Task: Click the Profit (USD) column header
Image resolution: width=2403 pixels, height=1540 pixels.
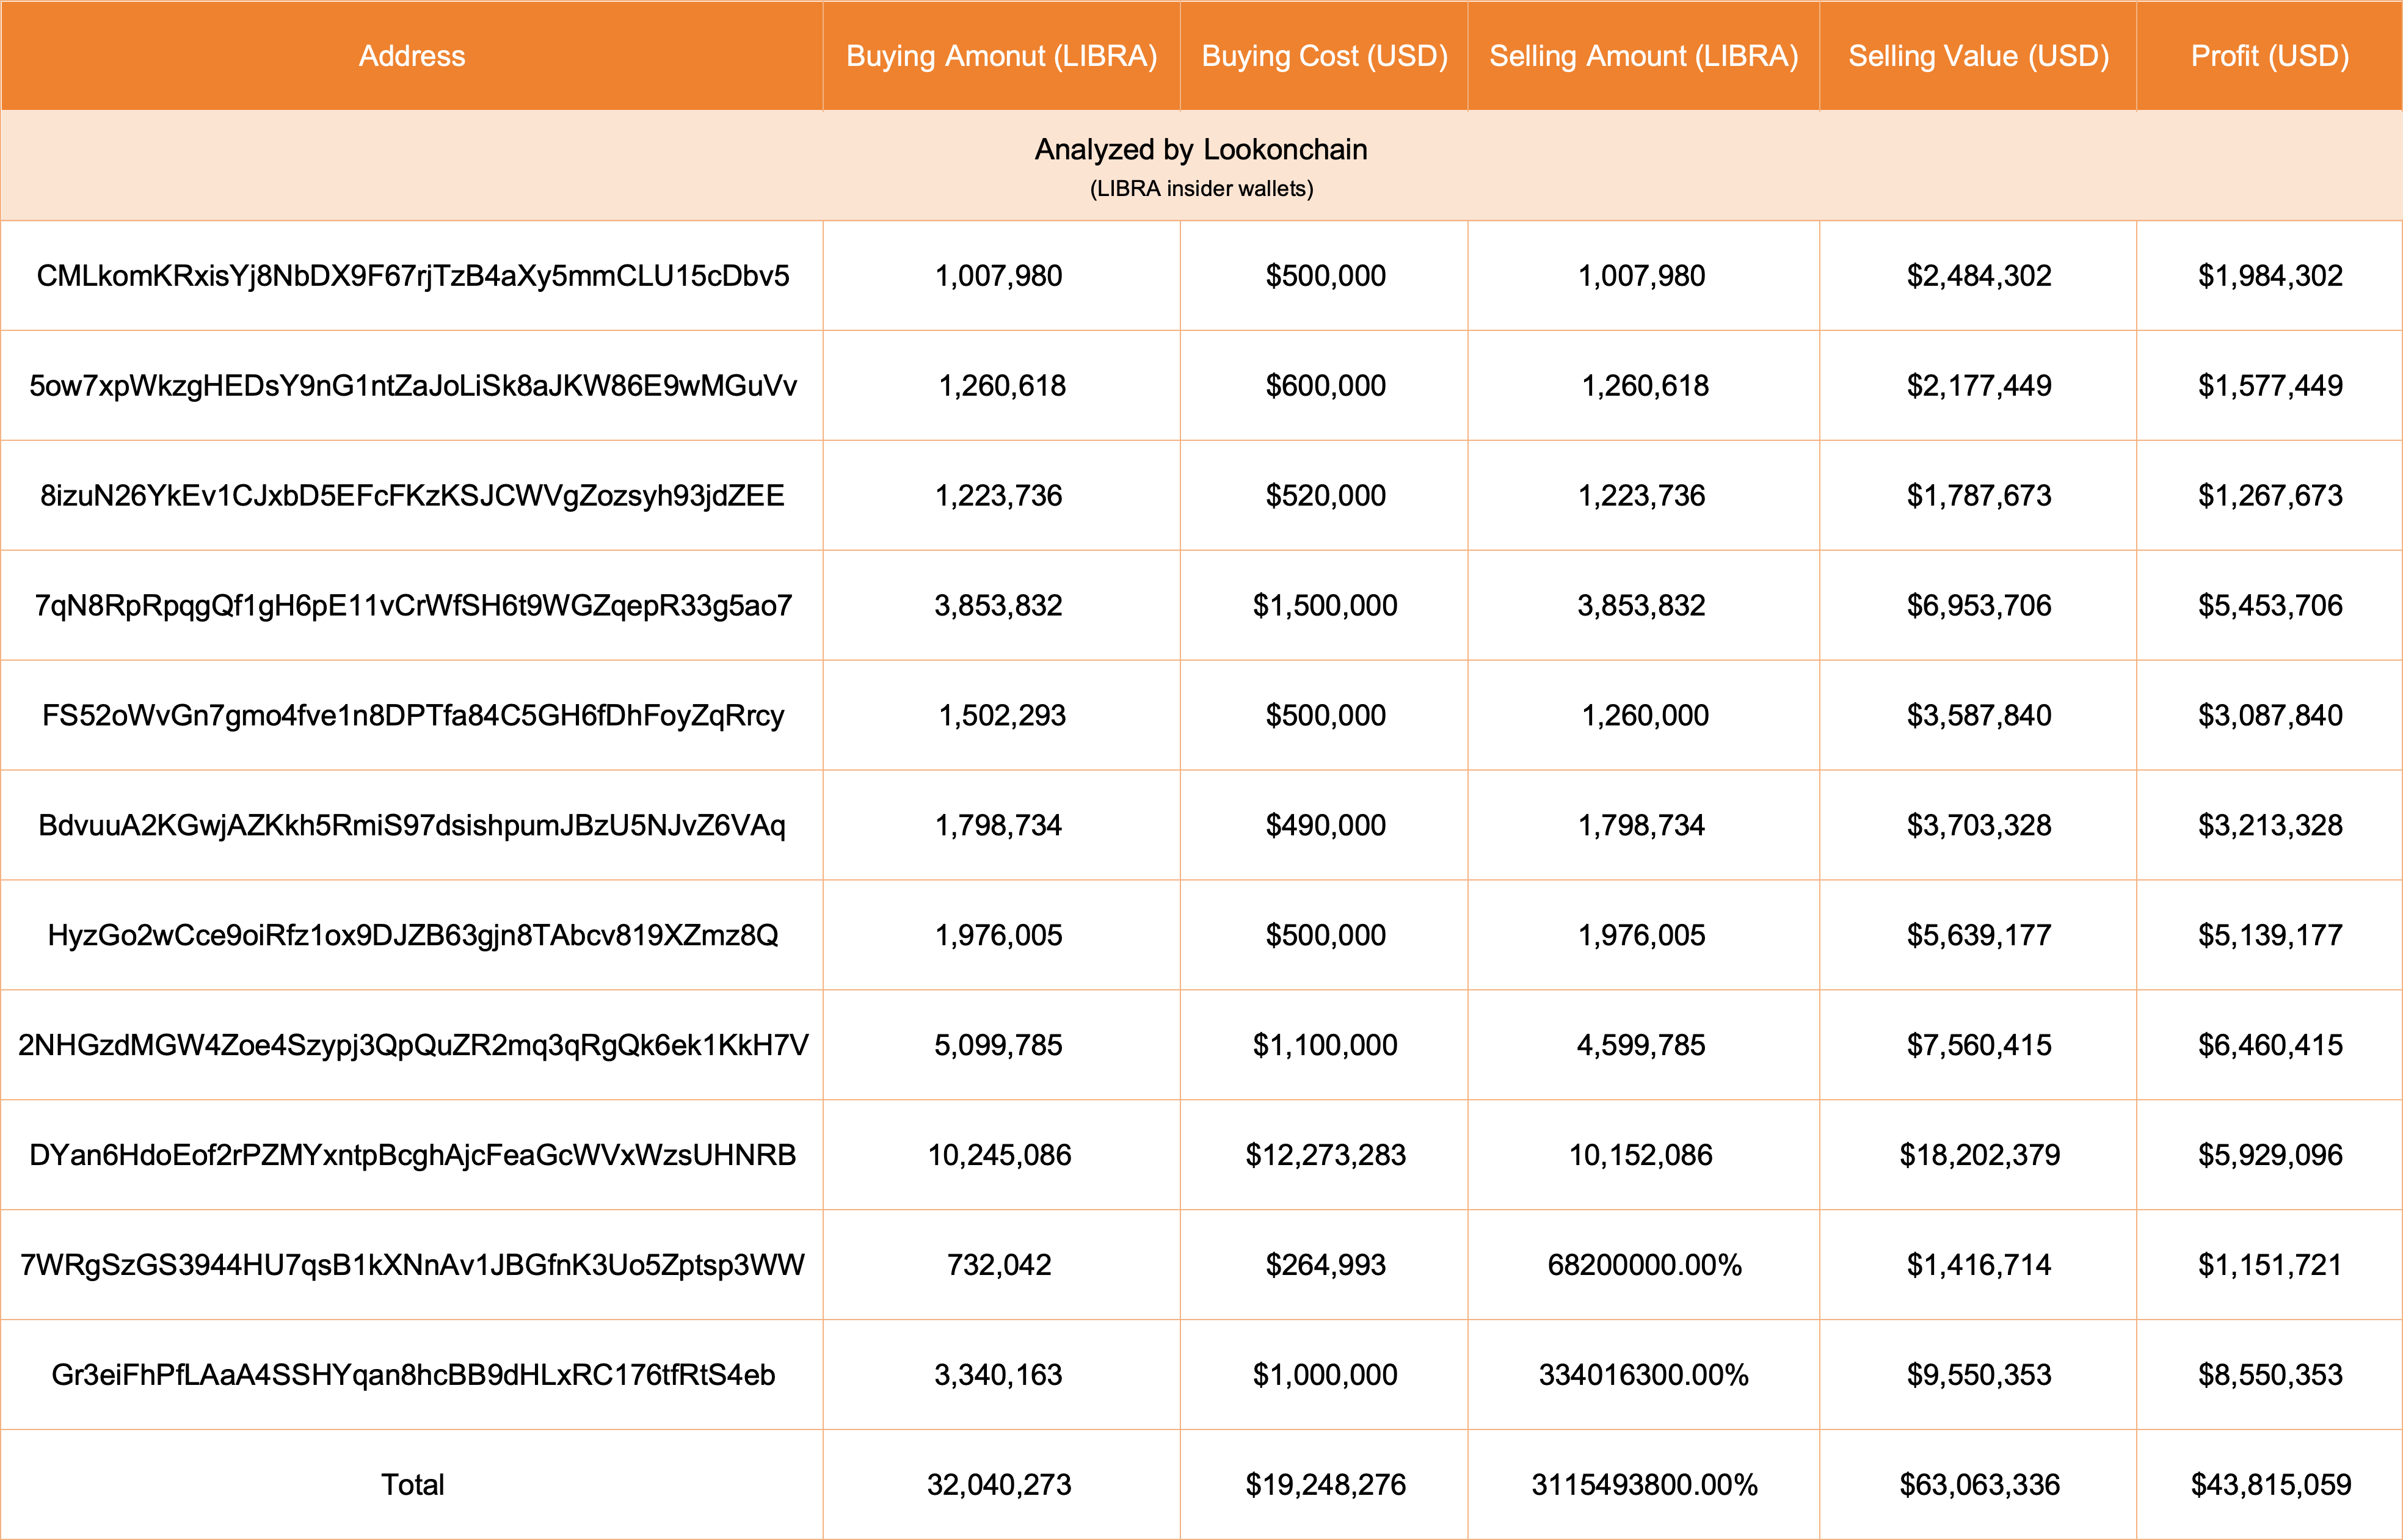Action: 2269,56
